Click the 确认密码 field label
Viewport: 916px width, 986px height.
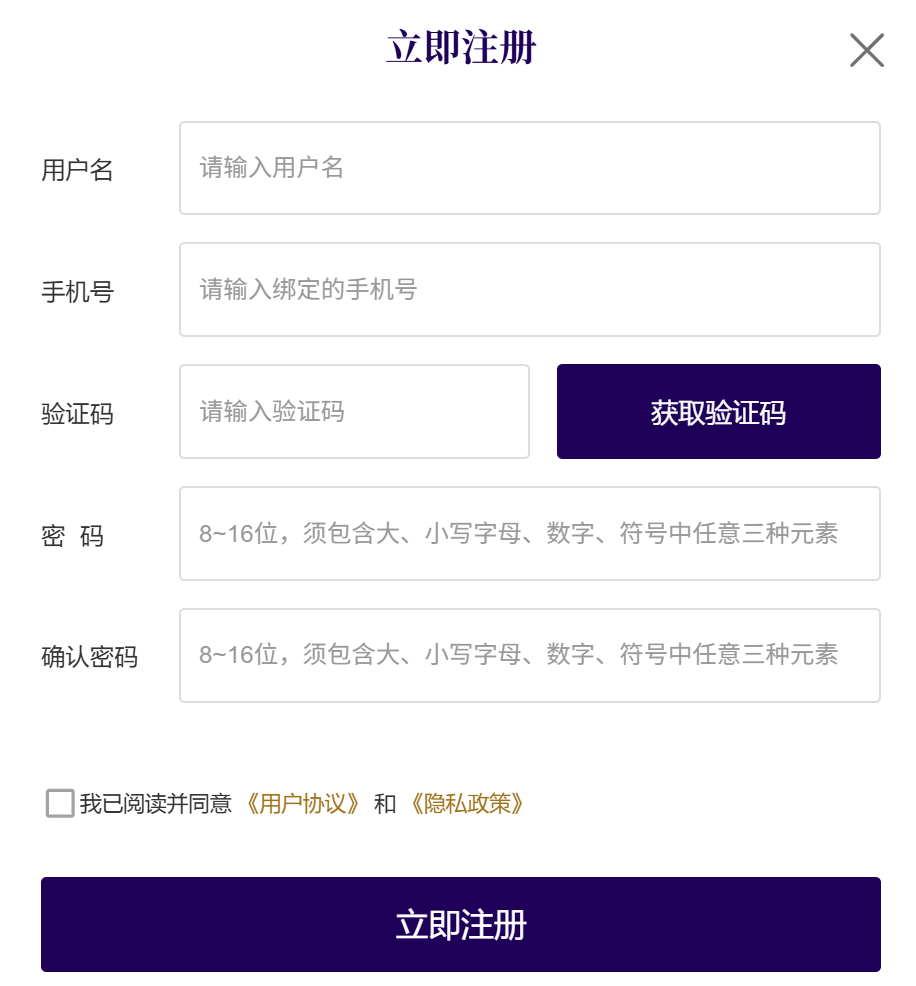(89, 658)
